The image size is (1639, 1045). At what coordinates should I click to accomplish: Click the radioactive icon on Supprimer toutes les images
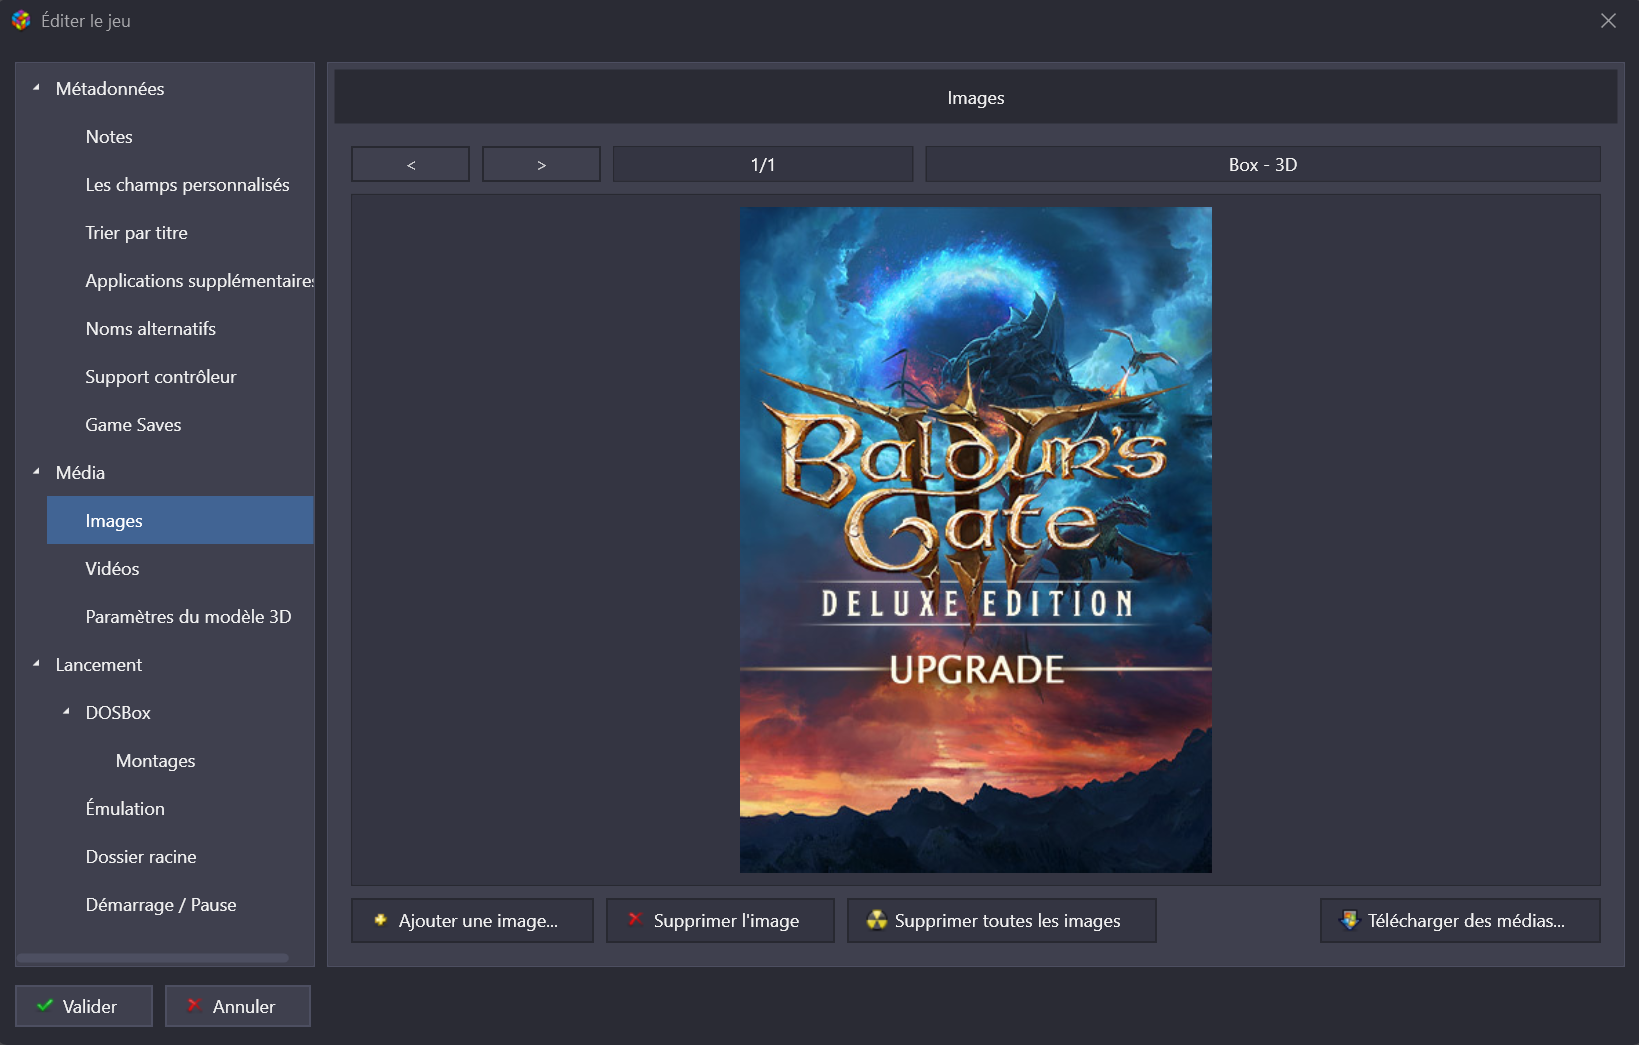coord(877,920)
